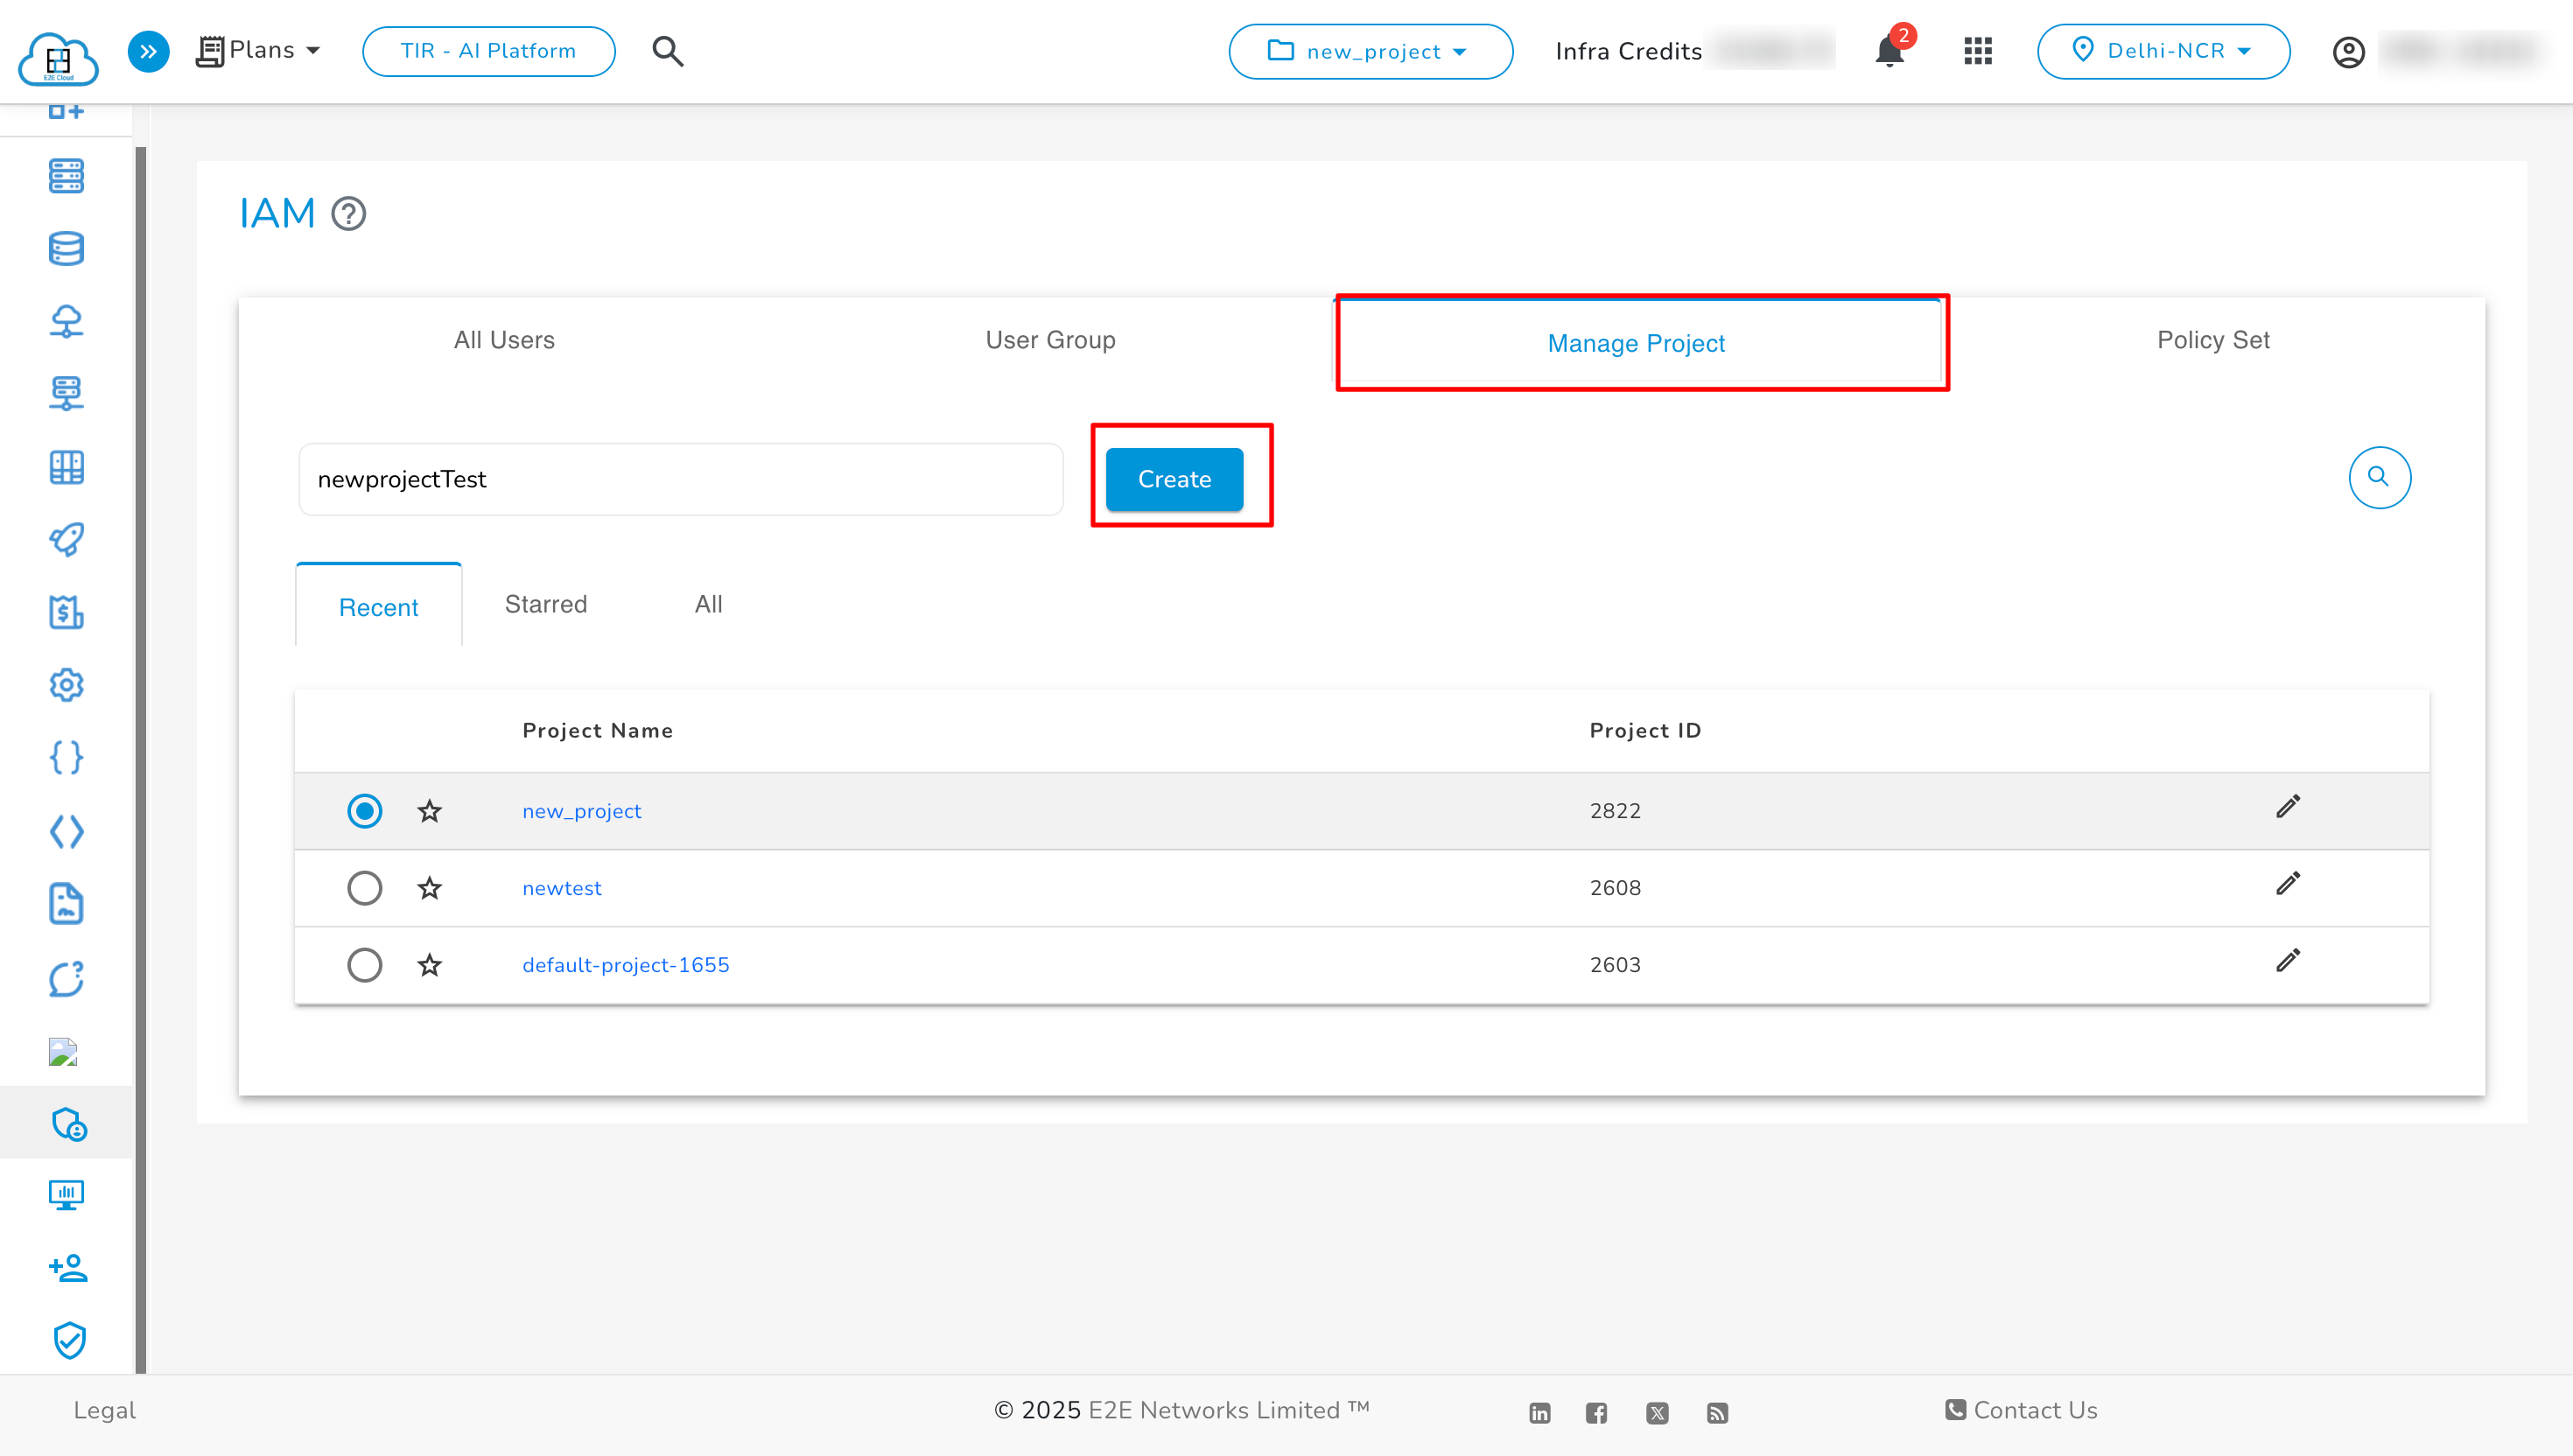The width and height of the screenshot is (2573, 1456).
Task: Expand sidebar with double-arrow icon
Action: [x=148, y=51]
